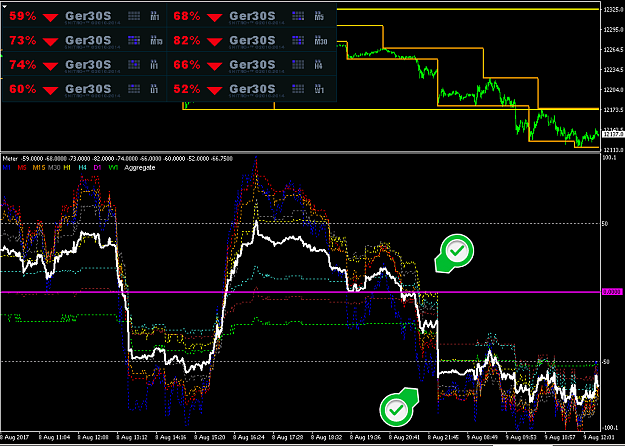
Task: Open the grid icon in the 59% row
Action: [134, 16]
